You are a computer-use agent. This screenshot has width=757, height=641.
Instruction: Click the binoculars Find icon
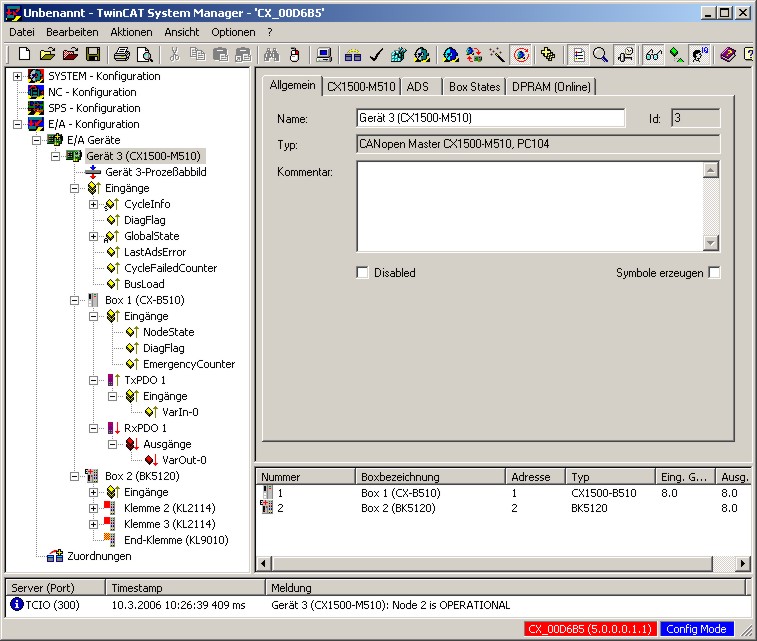(272, 55)
